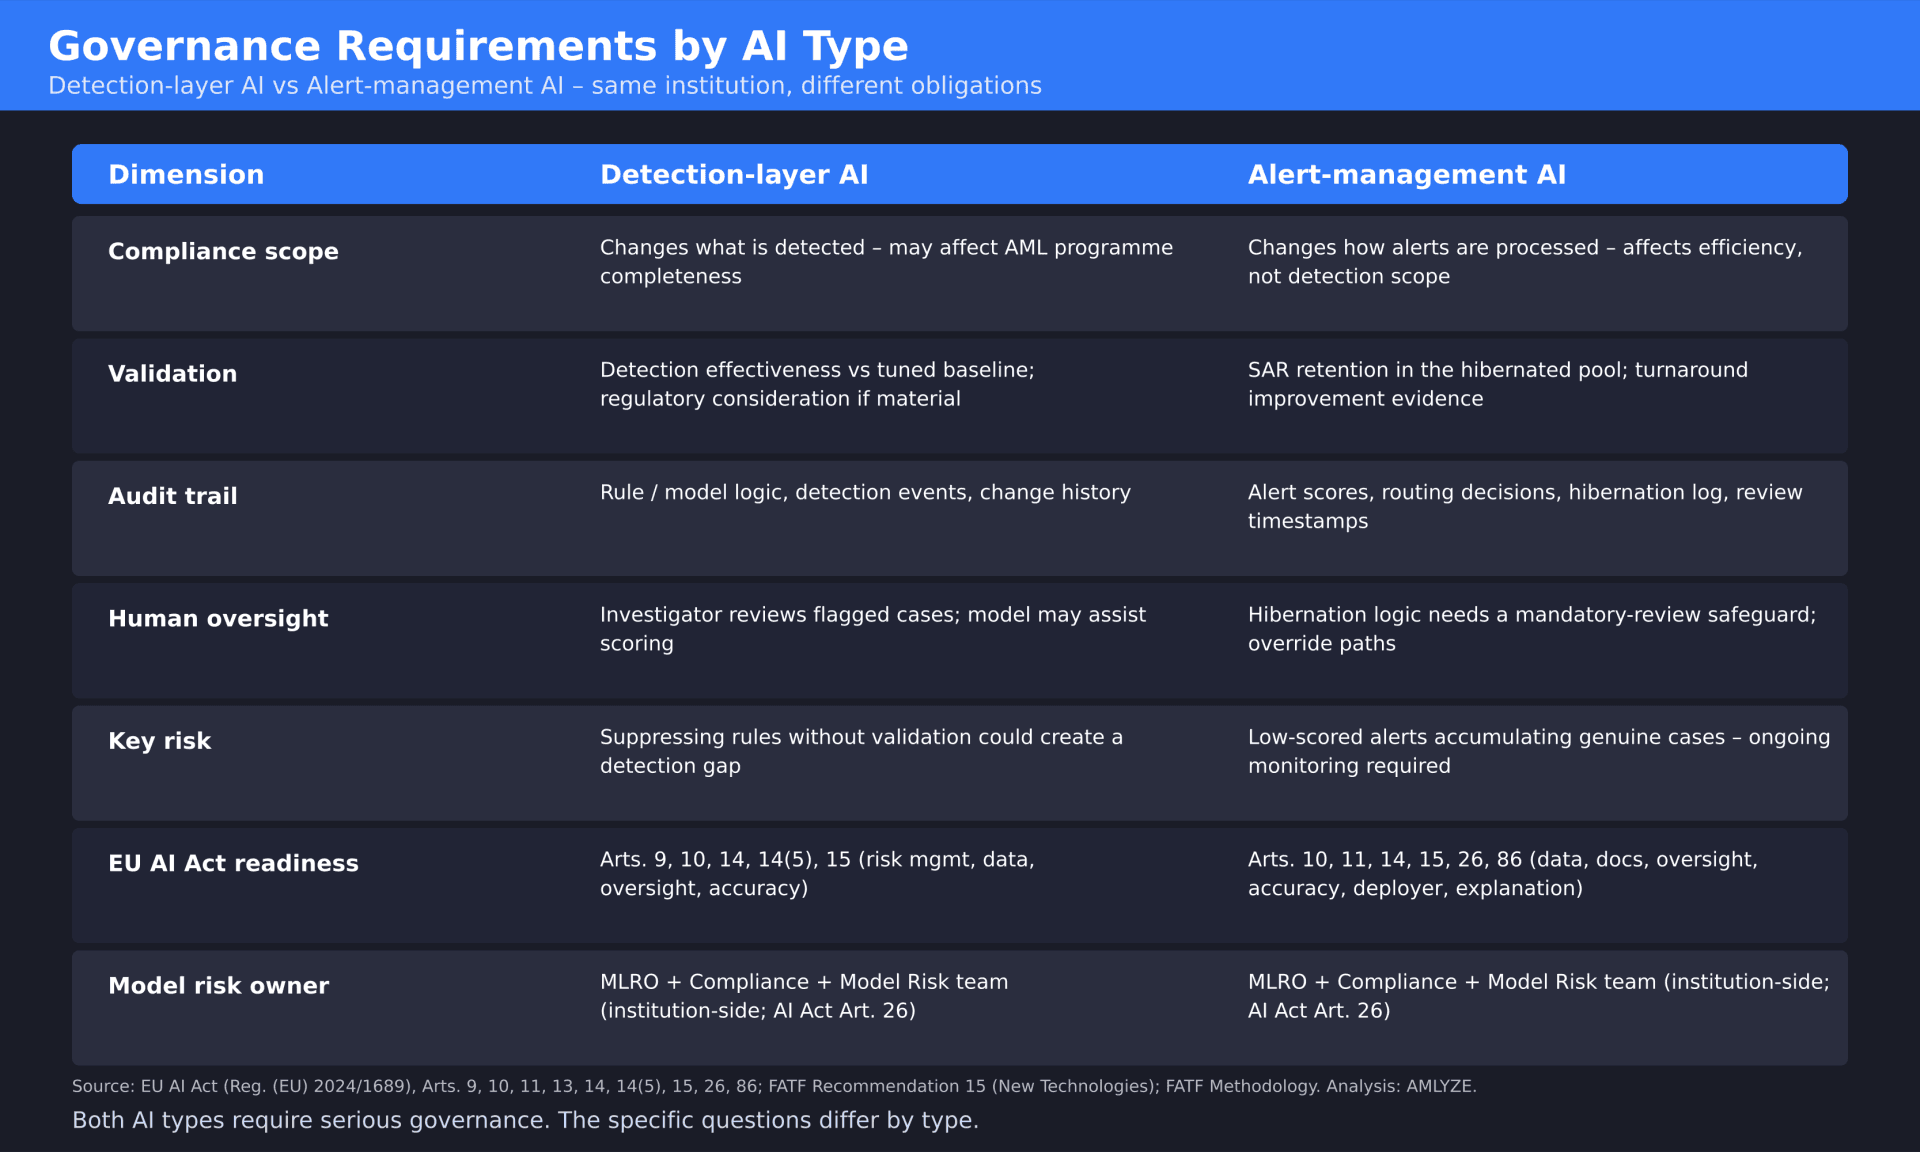Image resolution: width=1920 pixels, height=1152 pixels.
Task: Click cell 'Alert scores, routing decisions, hibernation log'
Action: click(1525, 506)
